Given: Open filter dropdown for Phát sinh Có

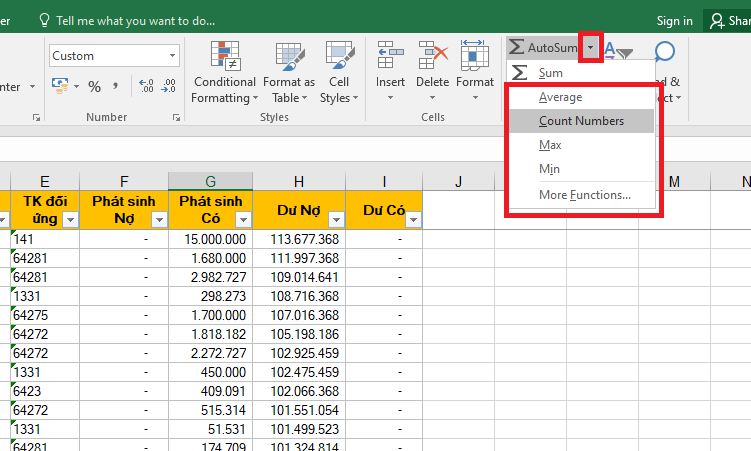Looking at the screenshot, I should click(243, 220).
